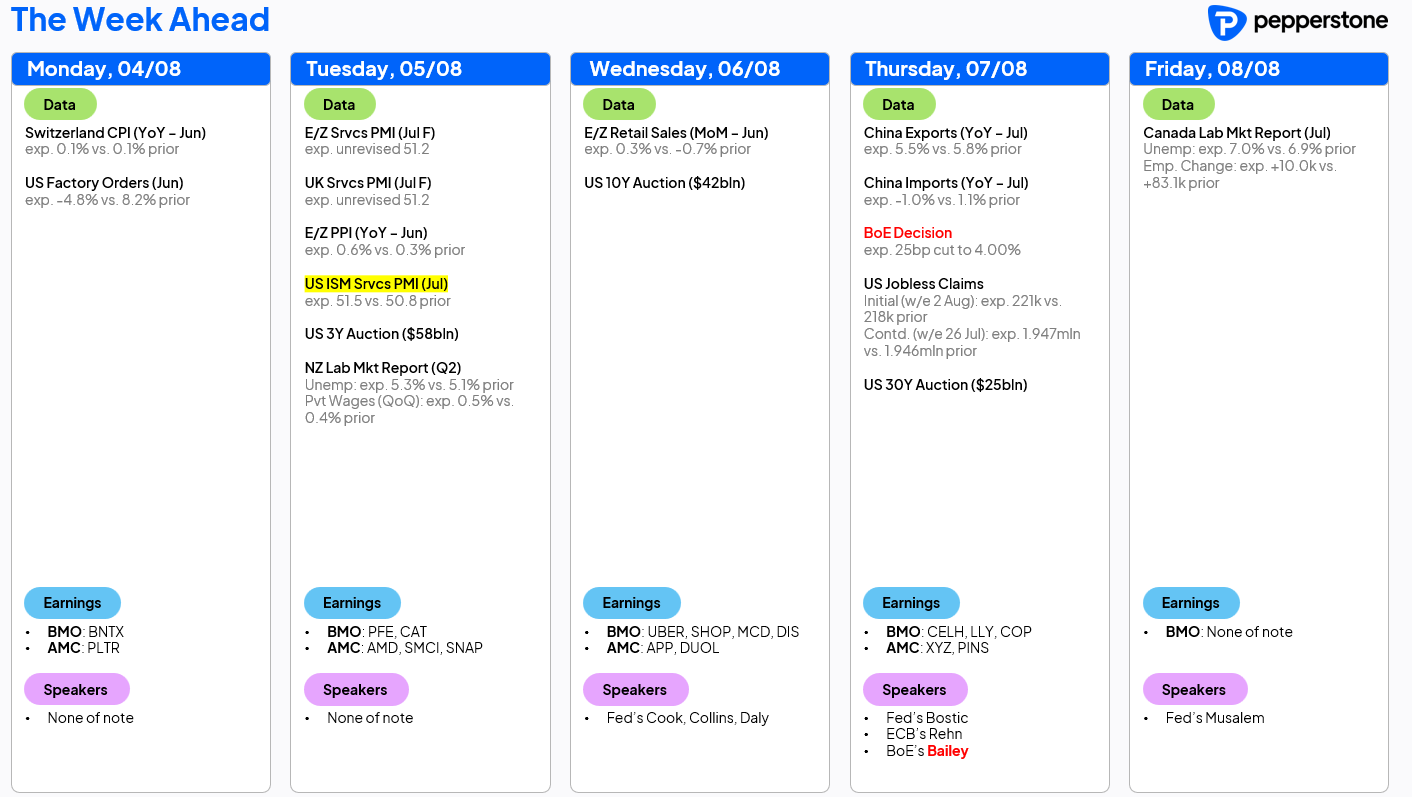1412x797 pixels.
Task: Click Switzerland CPI (YoY – Jun) entry
Action: (x=115, y=133)
